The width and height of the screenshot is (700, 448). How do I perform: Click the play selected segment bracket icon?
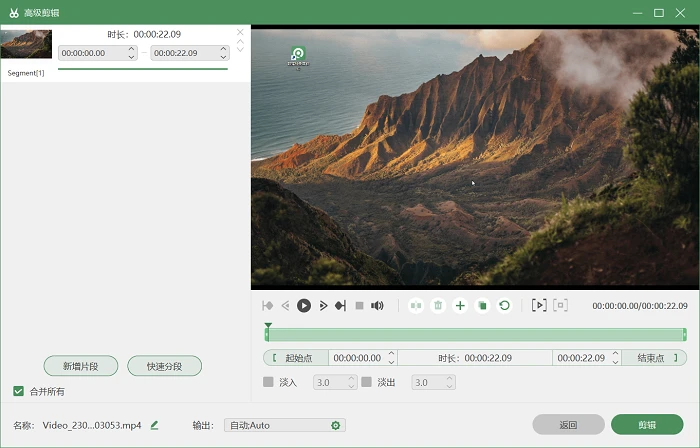click(539, 305)
